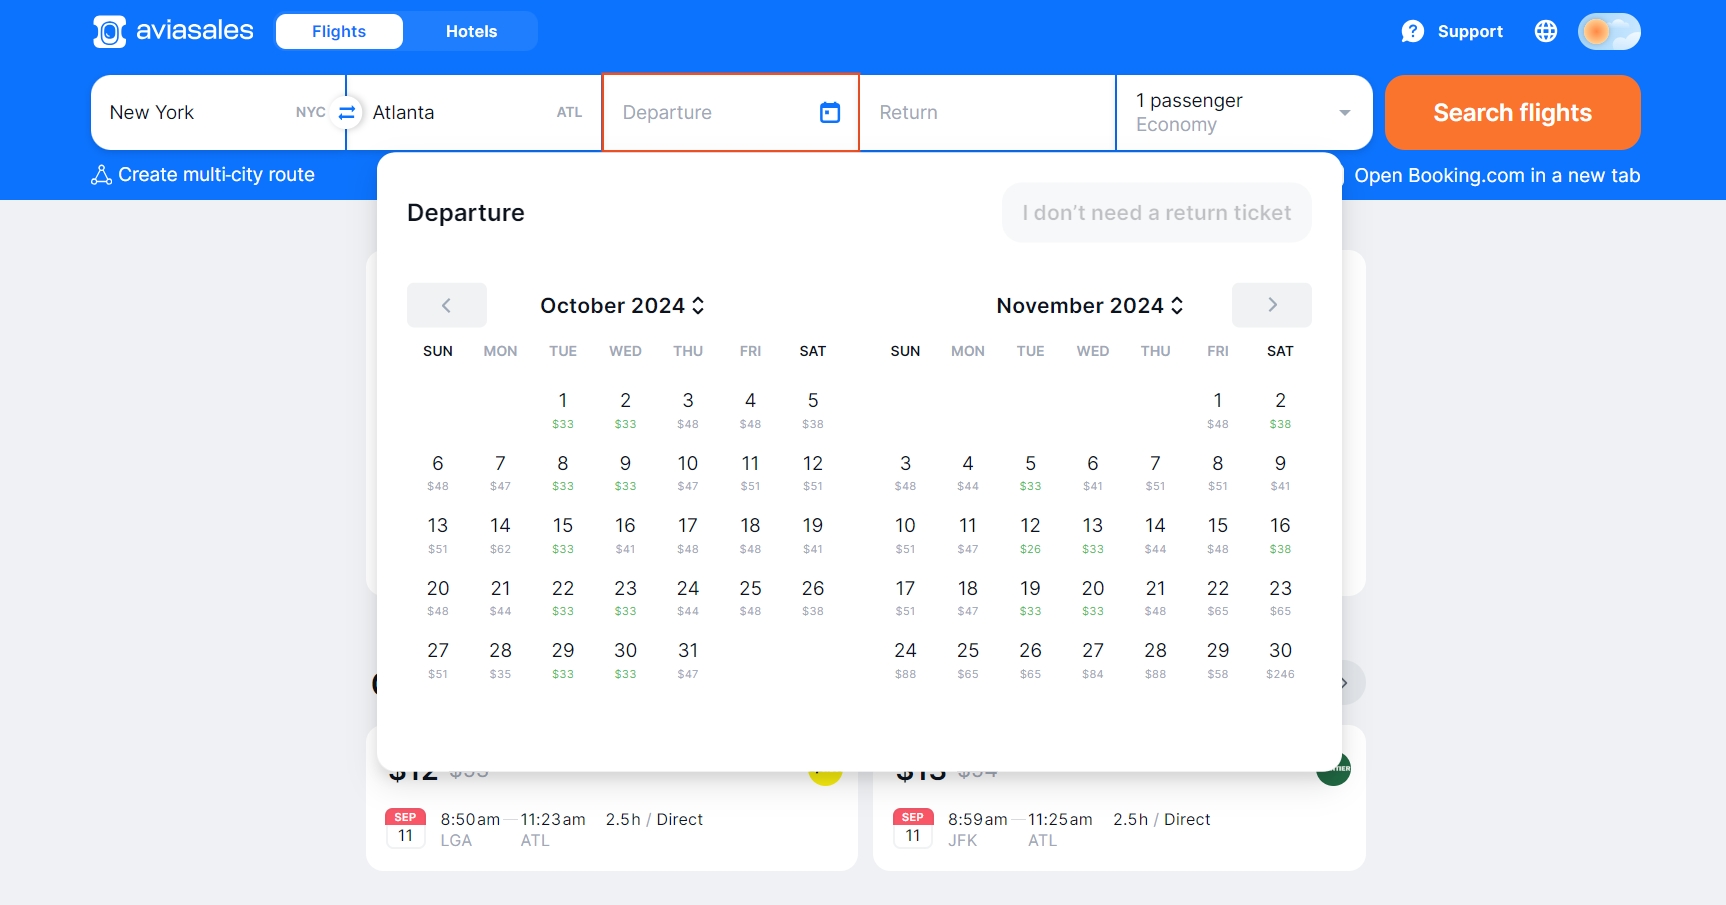Pick November 27 priced $84
Image resolution: width=1726 pixels, height=905 pixels.
[x=1093, y=660]
